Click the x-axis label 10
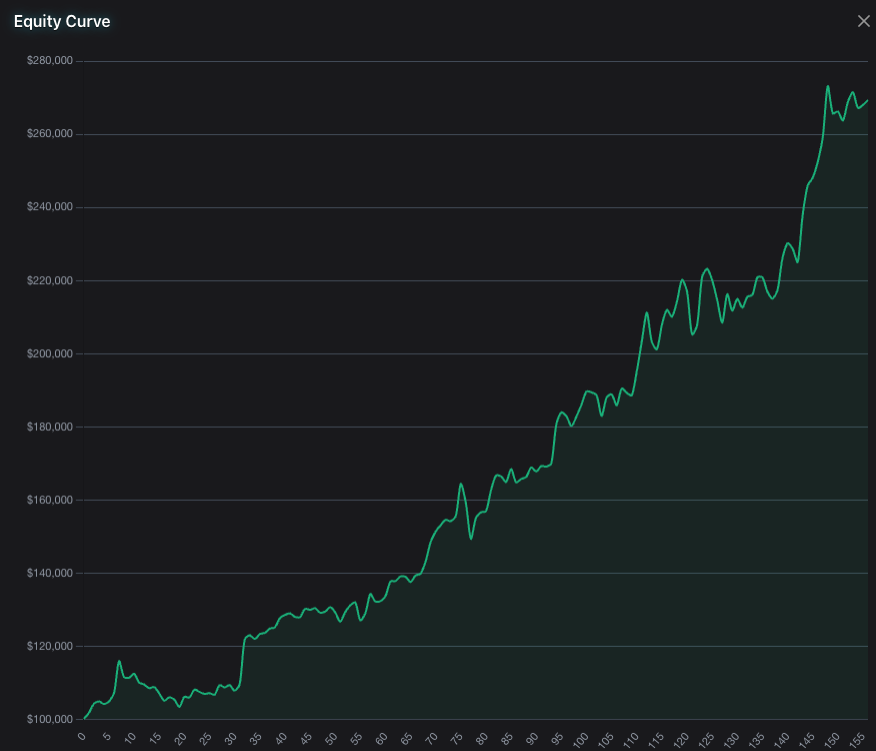The width and height of the screenshot is (876, 751). point(130,738)
